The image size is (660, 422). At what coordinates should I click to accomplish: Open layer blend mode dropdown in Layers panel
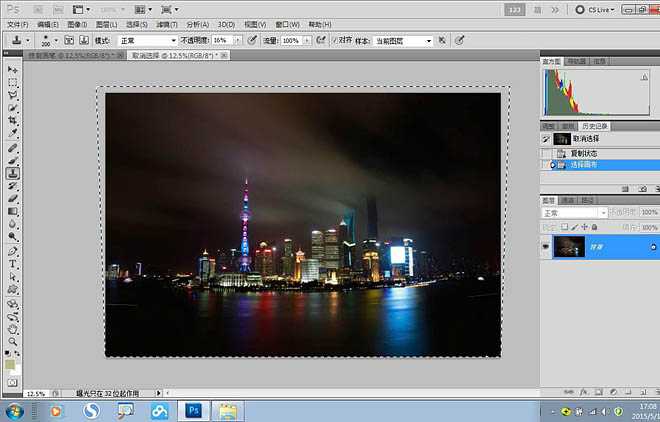click(574, 213)
